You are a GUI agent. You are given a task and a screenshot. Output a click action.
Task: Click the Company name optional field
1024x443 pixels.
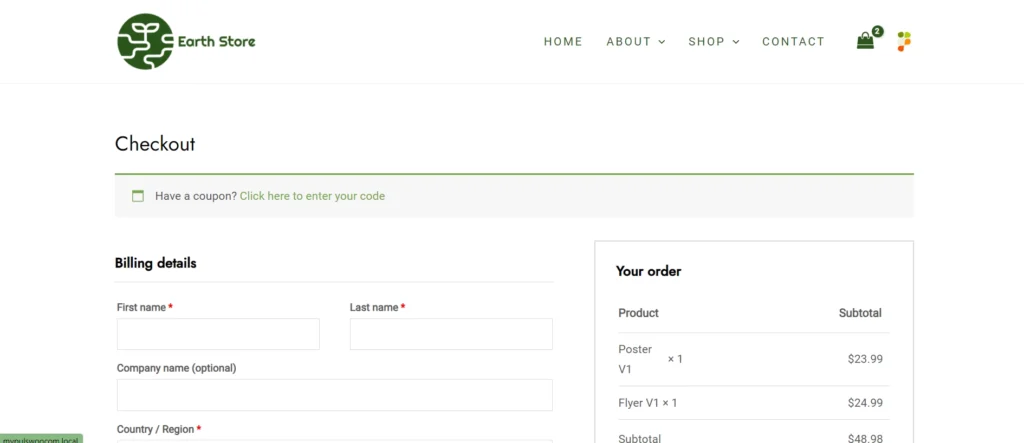334,394
